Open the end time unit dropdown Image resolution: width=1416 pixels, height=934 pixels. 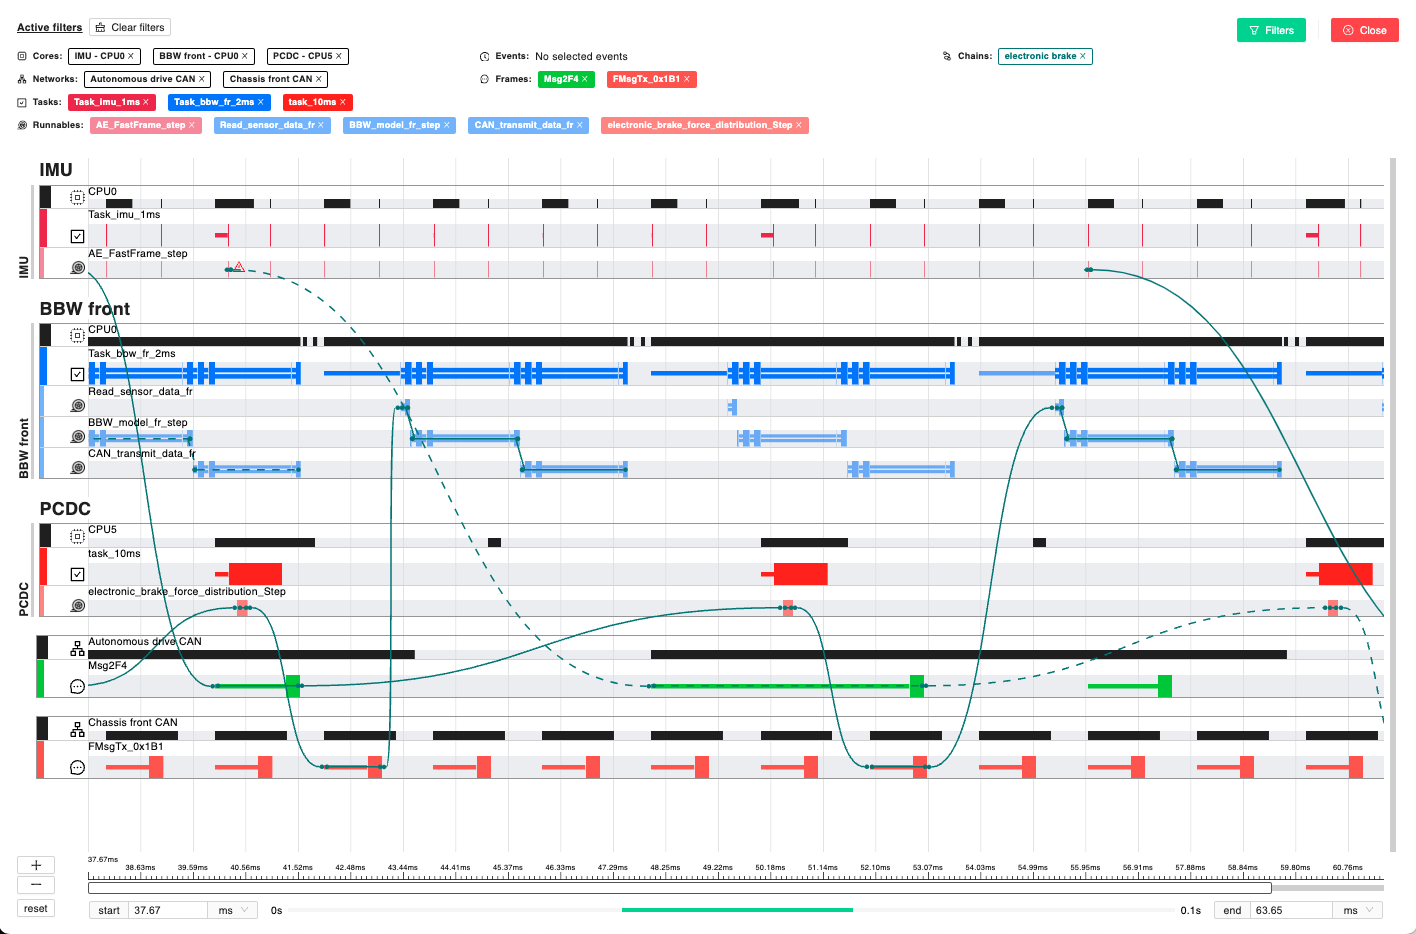1357,910
